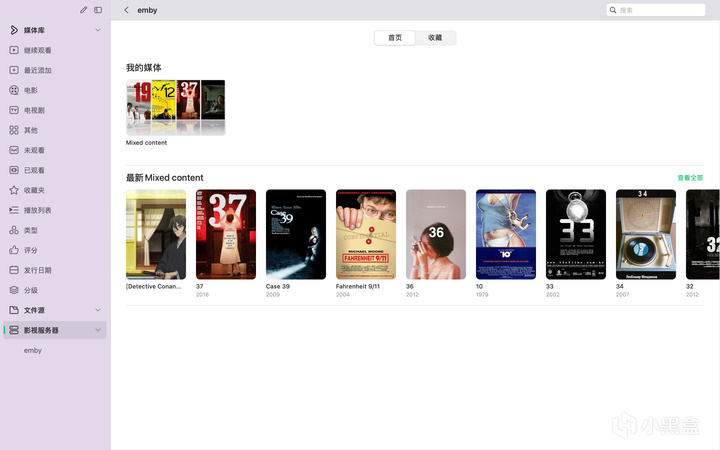720x450 pixels.
Task: Click the [Detective Conan... title text
Action: click(x=154, y=286)
